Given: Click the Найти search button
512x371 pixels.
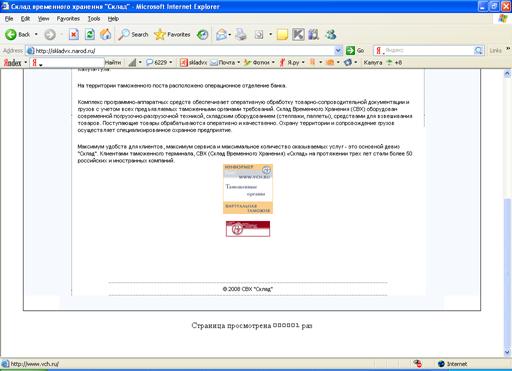Looking at the screenshot, I should pyautogui.click(x=113, y=62).
